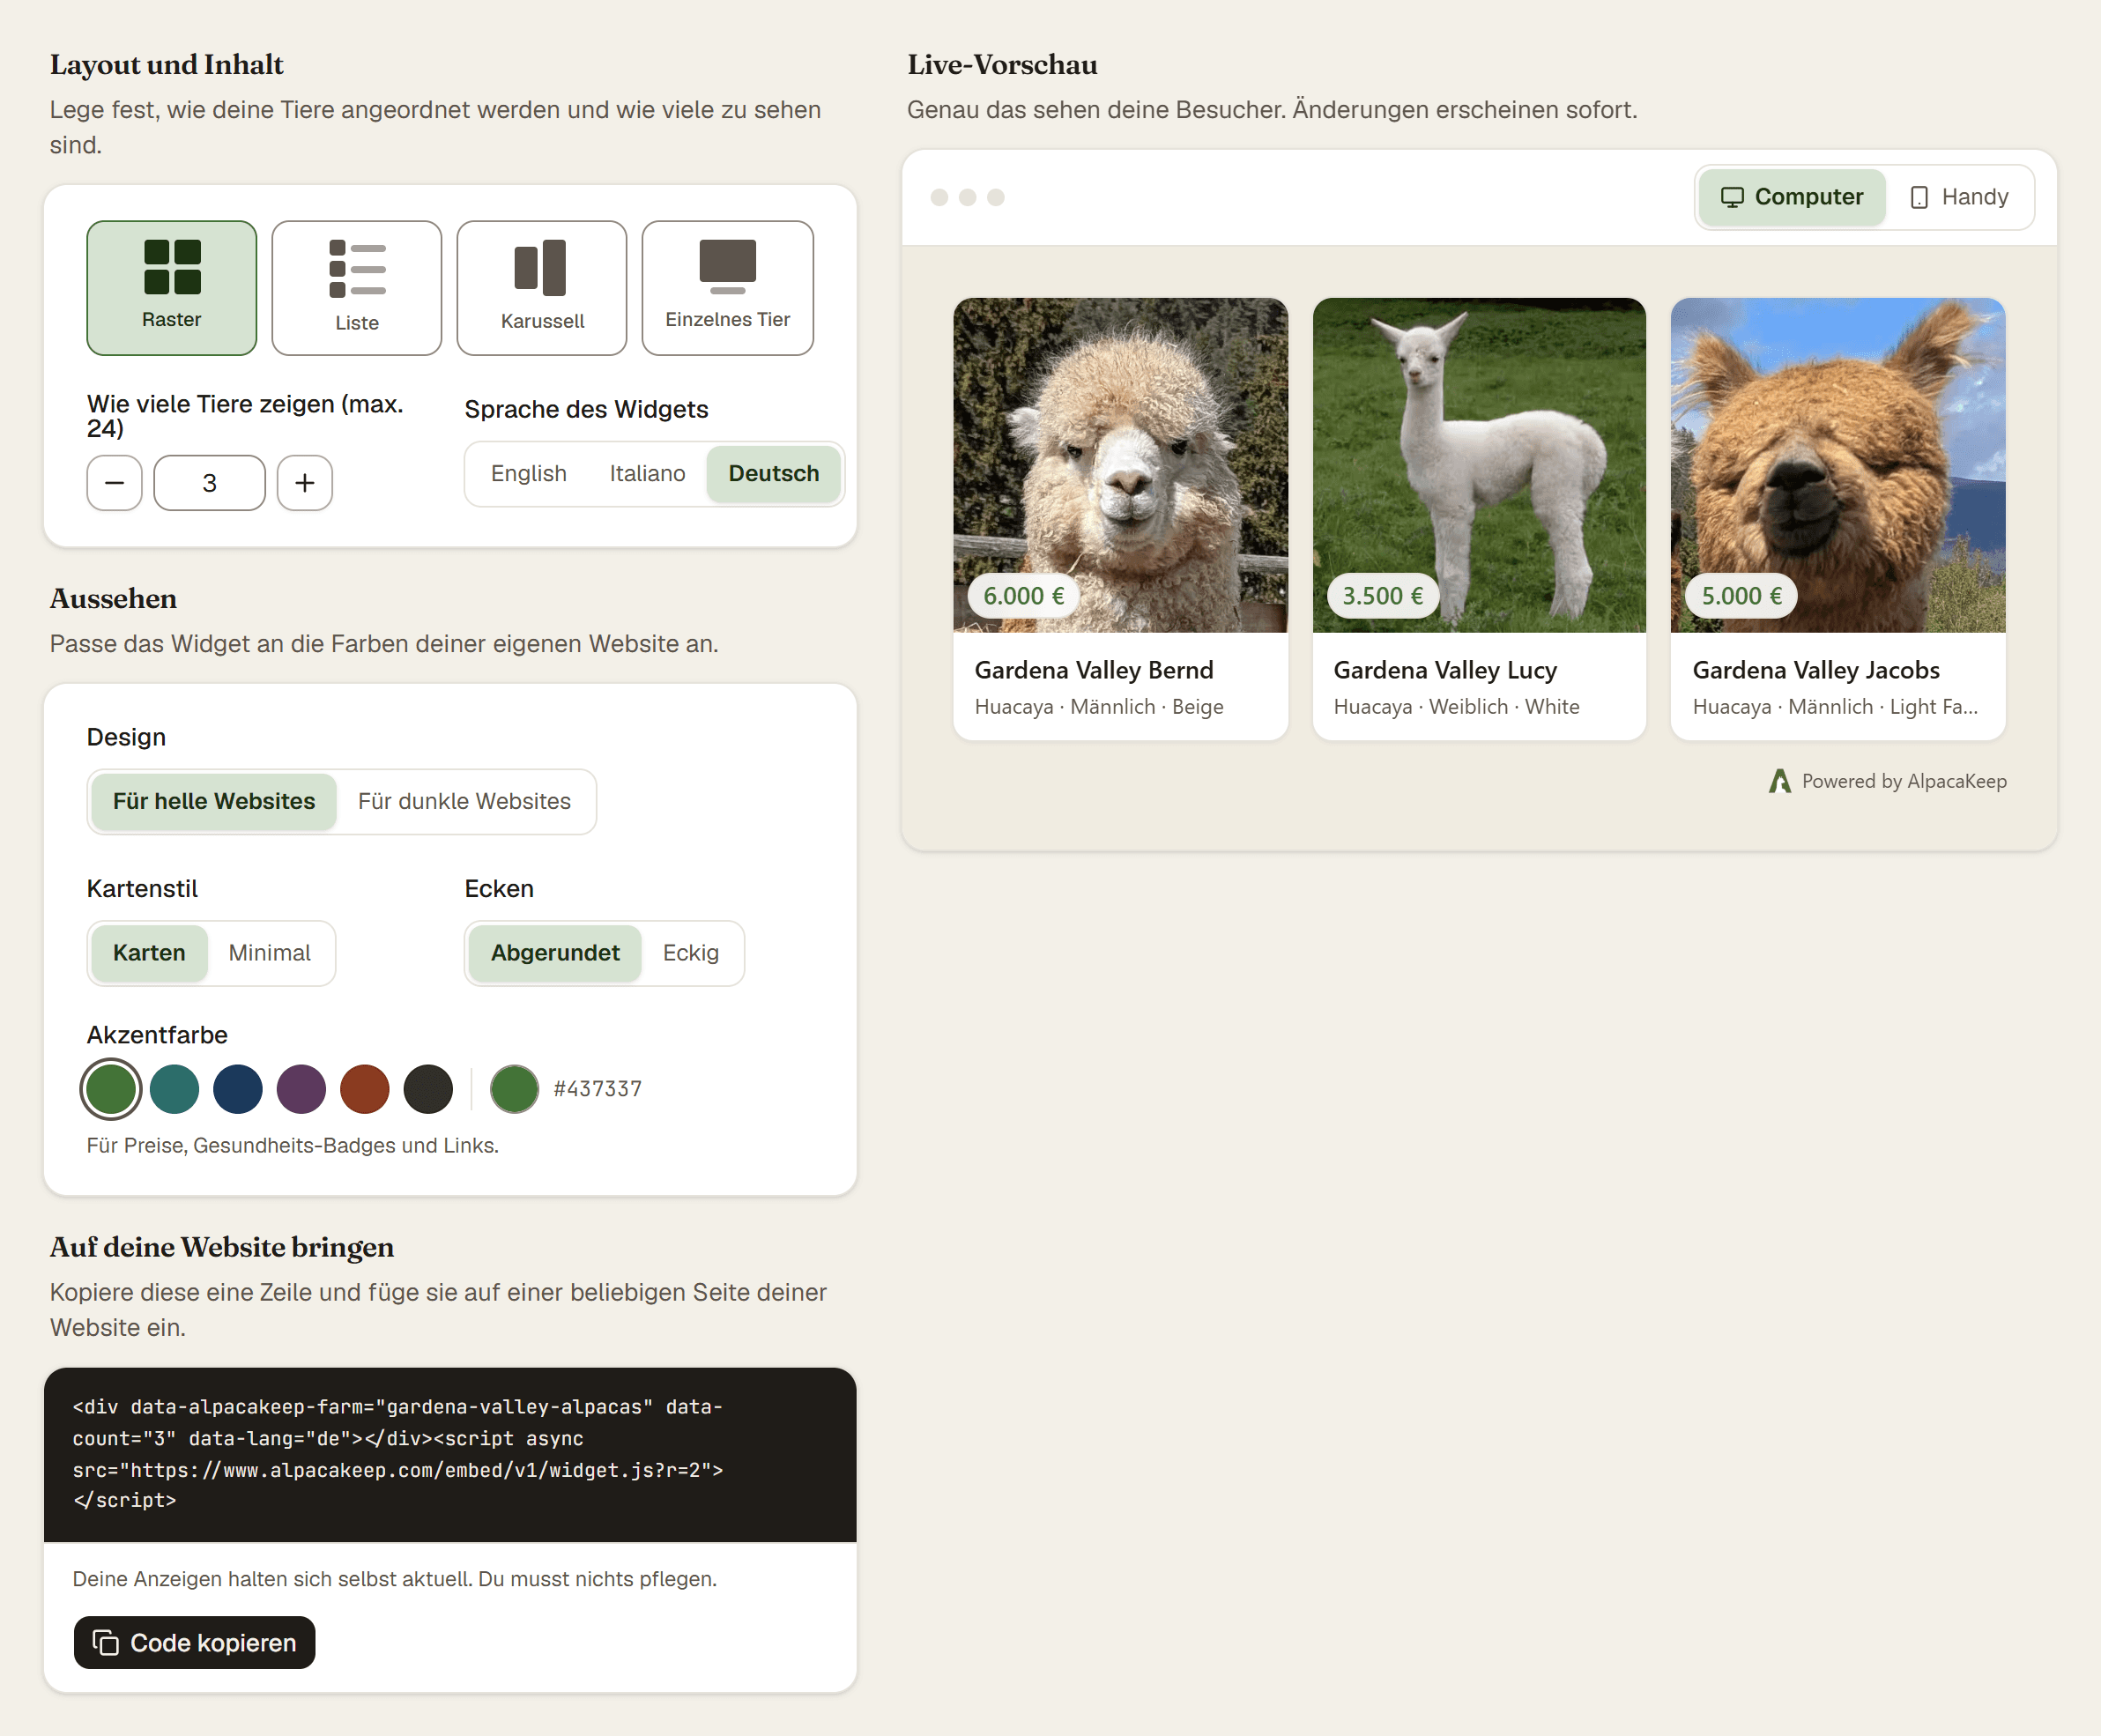Click the Sprache des Widgets label
The width and height of the screenshot is (2101, 1736).
point(586,409)
